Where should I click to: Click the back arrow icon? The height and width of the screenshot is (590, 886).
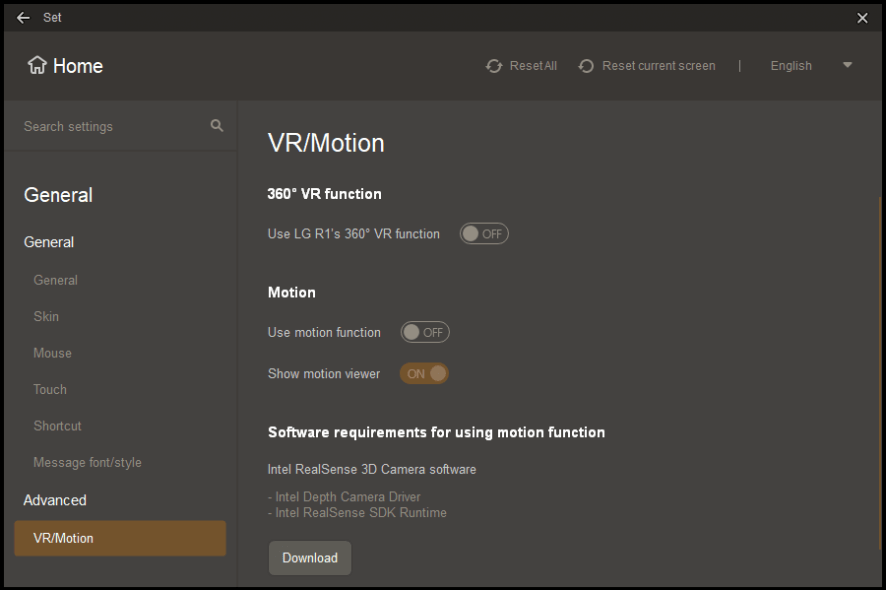[x=23, y=18]
